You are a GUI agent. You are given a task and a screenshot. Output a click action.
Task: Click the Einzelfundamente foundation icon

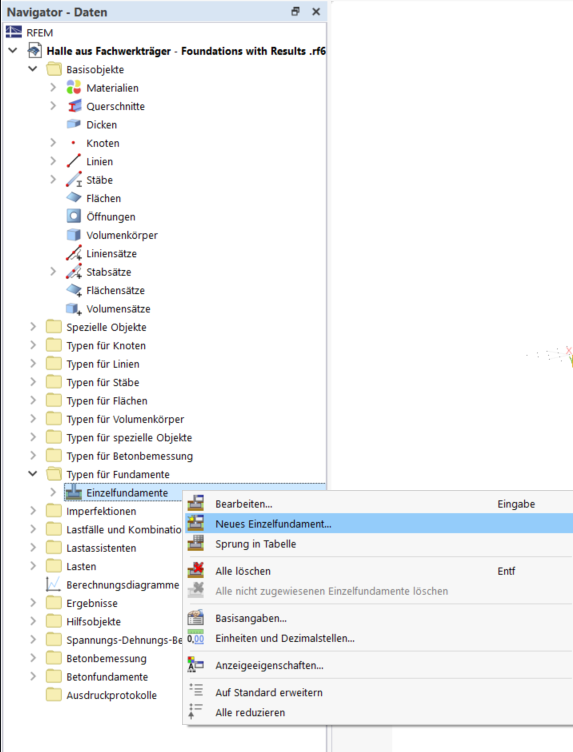point(73,492)
